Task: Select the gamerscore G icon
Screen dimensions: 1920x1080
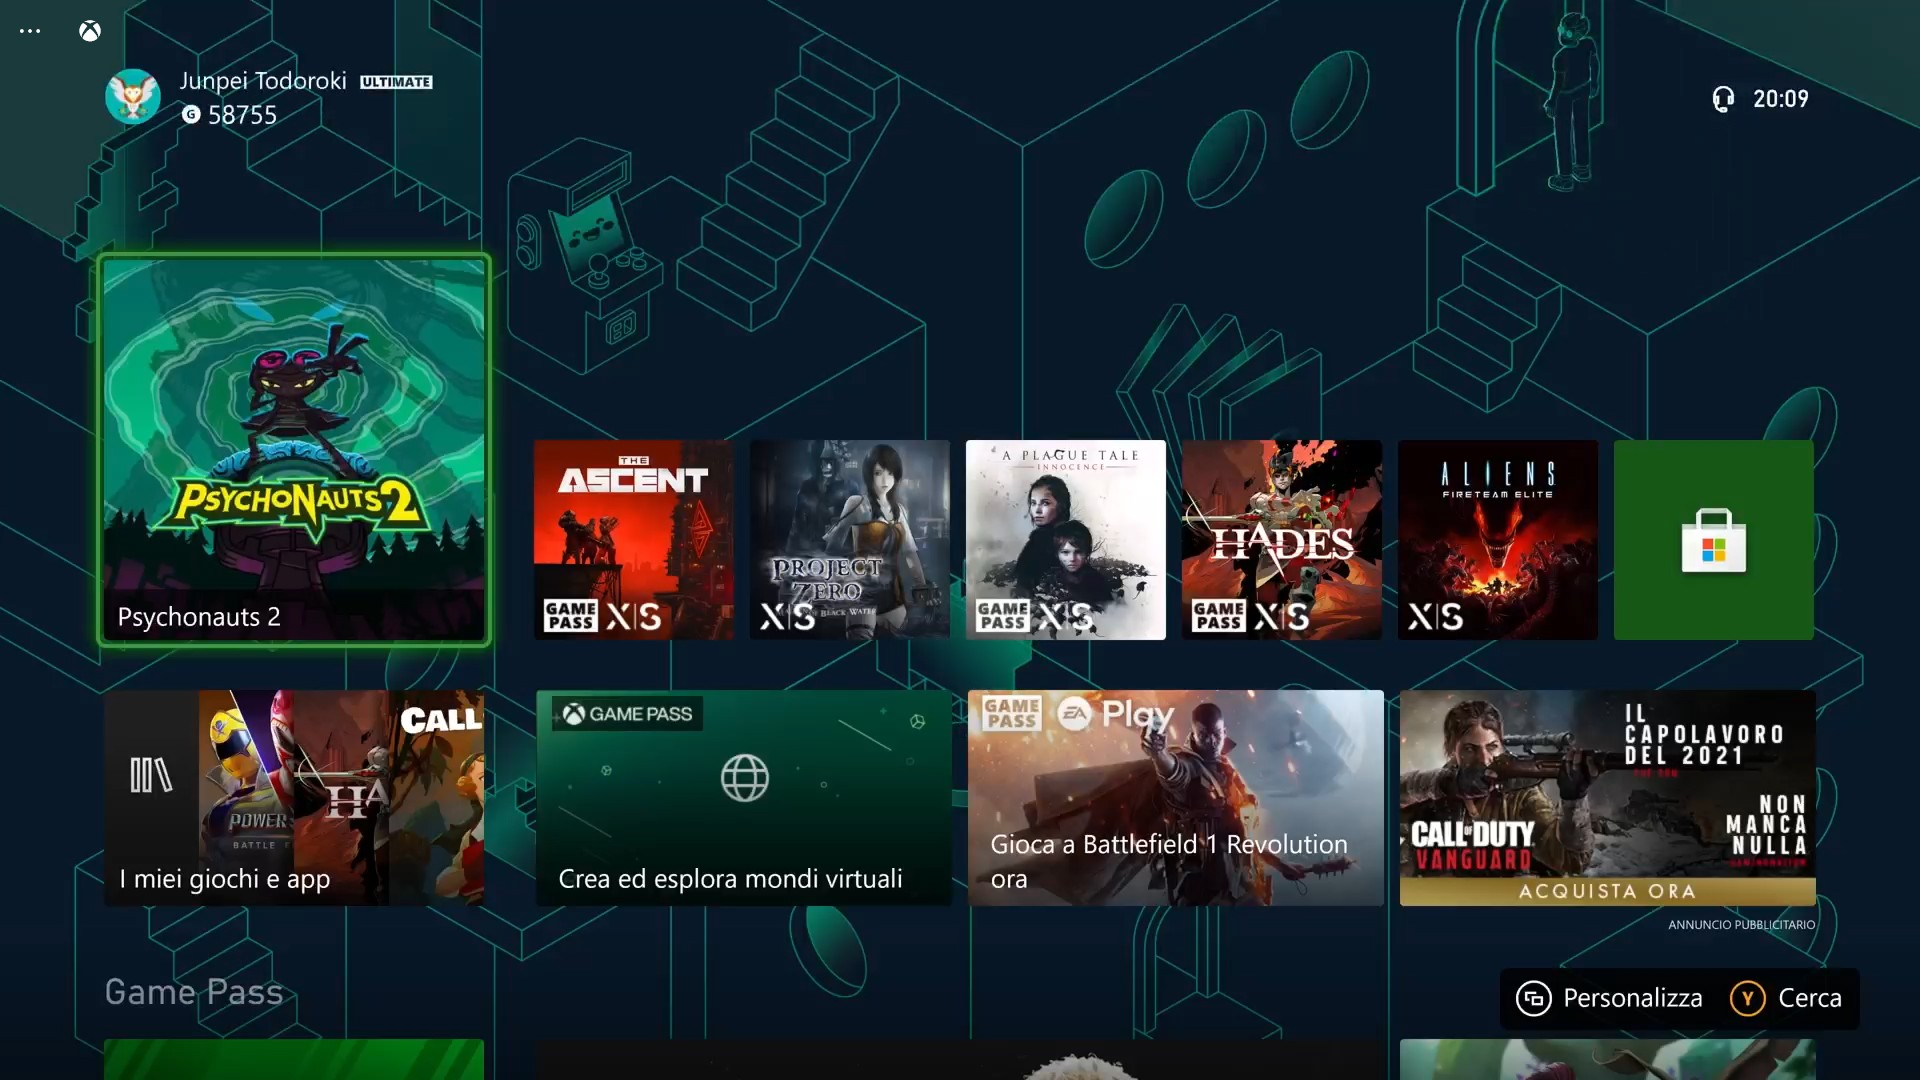Action: point(191,115)
